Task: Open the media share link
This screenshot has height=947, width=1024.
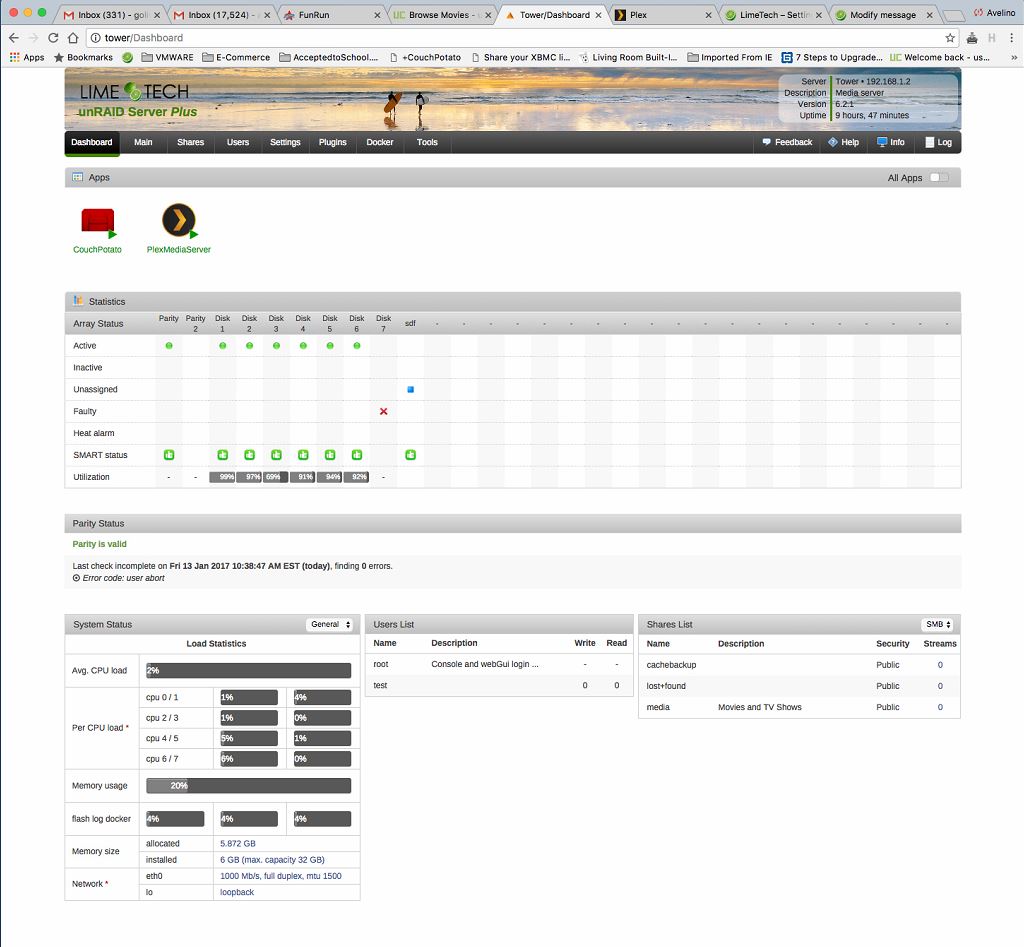Action: tap(658, 707)
